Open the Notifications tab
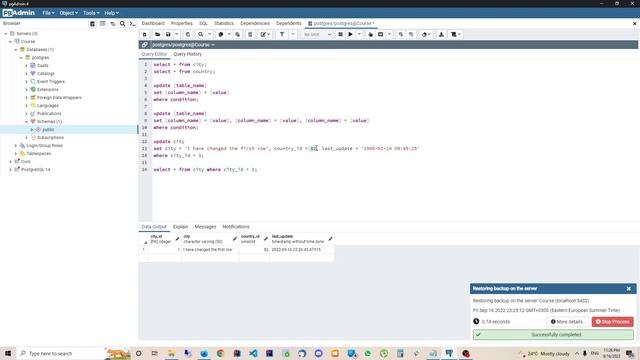 [236, 227]
